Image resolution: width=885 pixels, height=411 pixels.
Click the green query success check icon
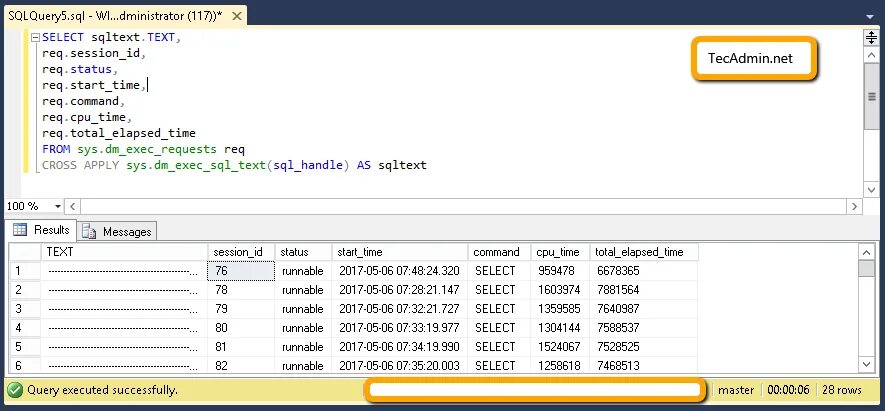15,390
